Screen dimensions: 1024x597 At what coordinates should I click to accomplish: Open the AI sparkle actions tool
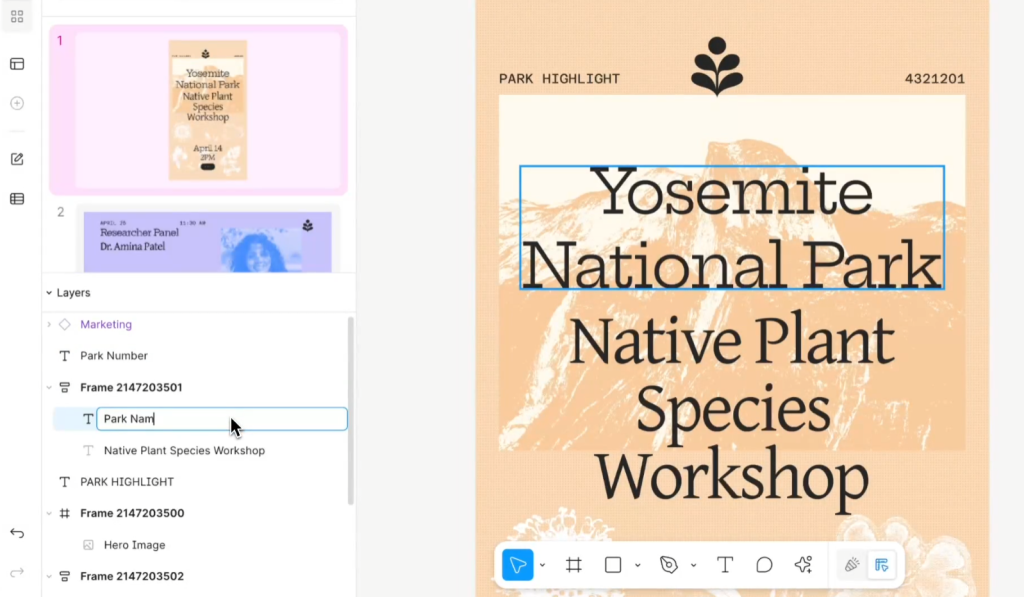click(x=803, y=565)
